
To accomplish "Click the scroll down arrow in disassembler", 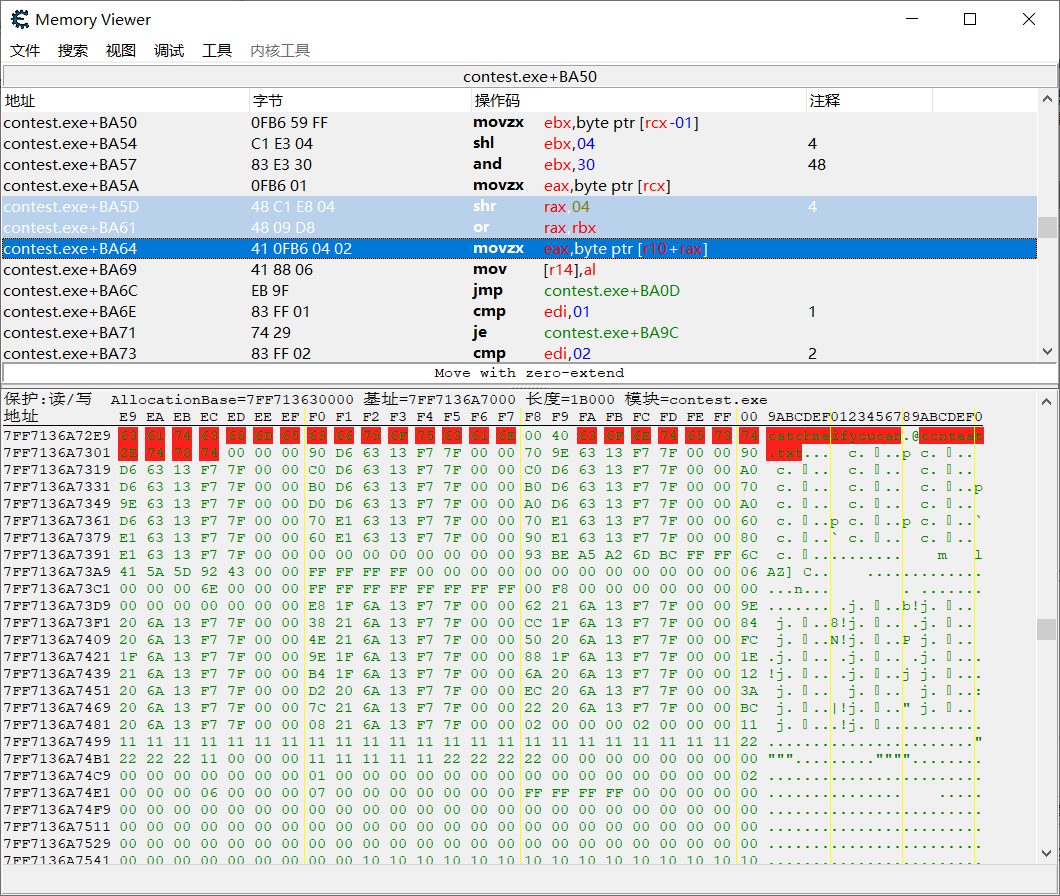I will pos(1047,352).
